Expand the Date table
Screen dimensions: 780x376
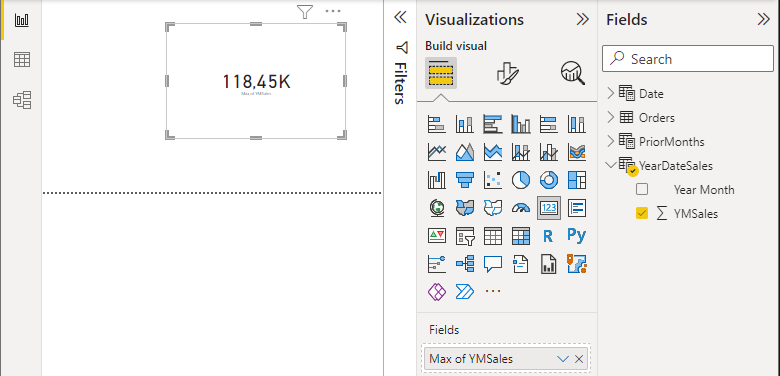point(611,93)
